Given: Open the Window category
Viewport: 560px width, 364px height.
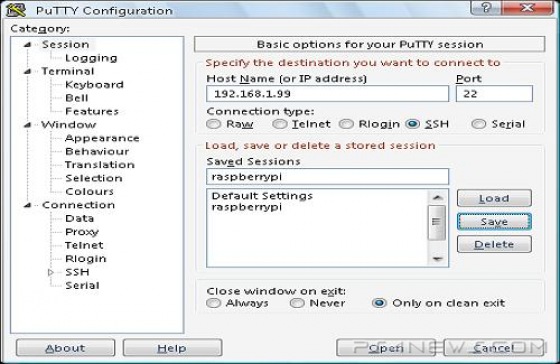Looking at the screenshot, I should pyautogui.click(x=69, y=125).
